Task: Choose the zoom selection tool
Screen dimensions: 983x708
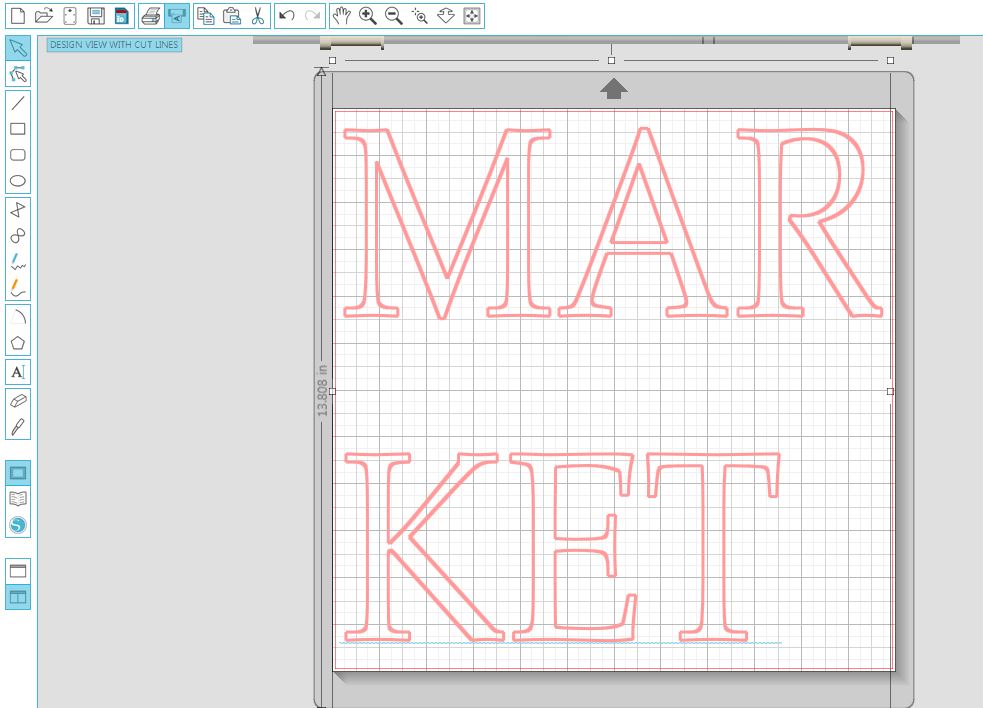Action: [419, 16]
